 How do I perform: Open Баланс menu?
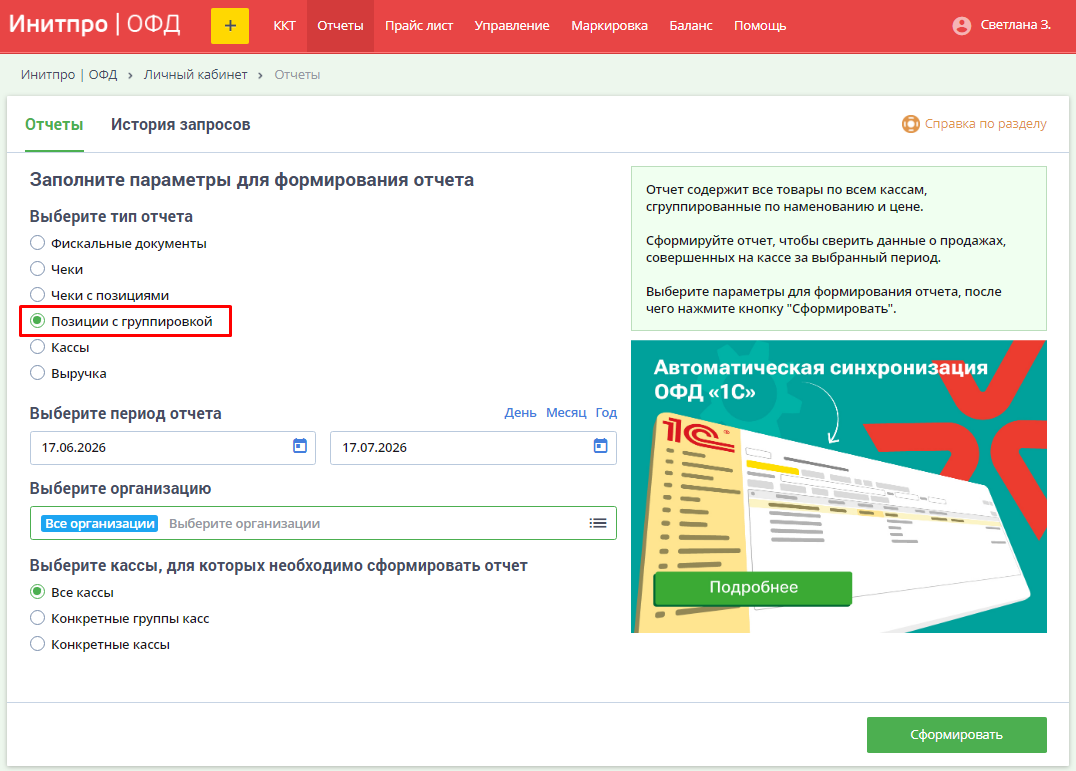tap(691, 26)
